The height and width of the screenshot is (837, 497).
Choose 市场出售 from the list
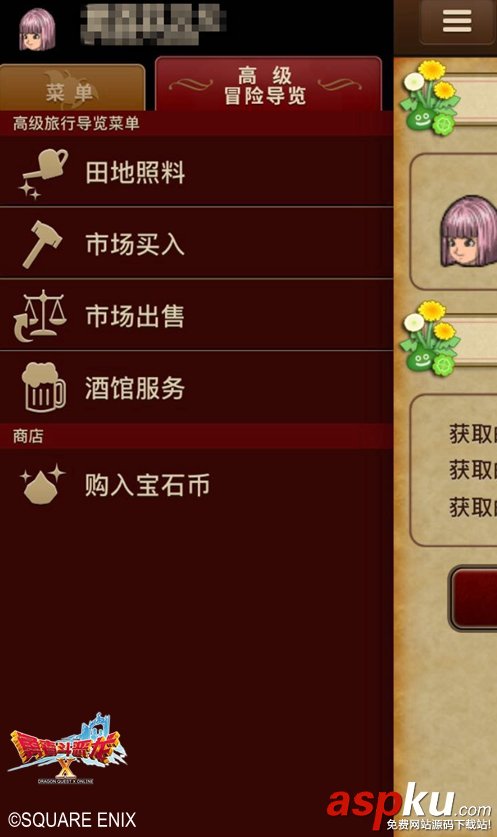(x=196, y=315)
